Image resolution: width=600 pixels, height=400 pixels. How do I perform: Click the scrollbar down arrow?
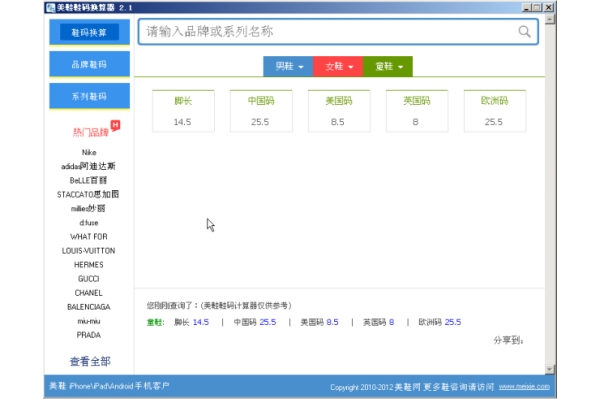(550, 369)
